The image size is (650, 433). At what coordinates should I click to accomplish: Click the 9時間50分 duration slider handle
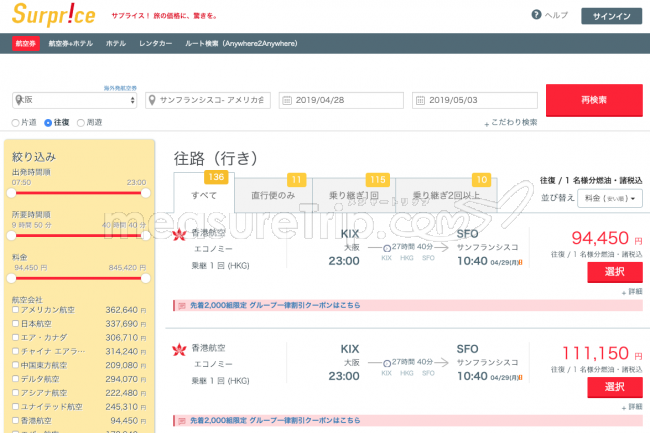point(12,236)
